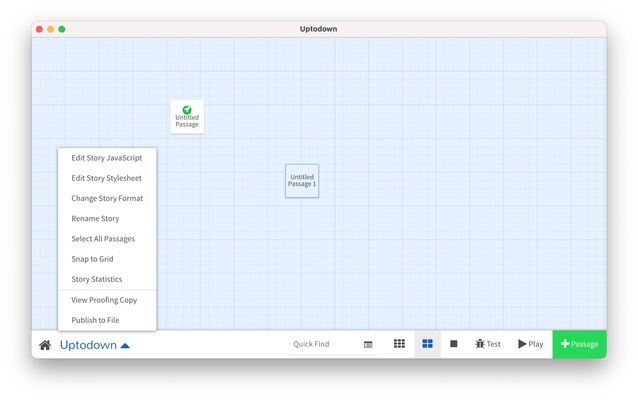638x400 pixels.
Task: Add a new Passage
Action: pos(579,344)
